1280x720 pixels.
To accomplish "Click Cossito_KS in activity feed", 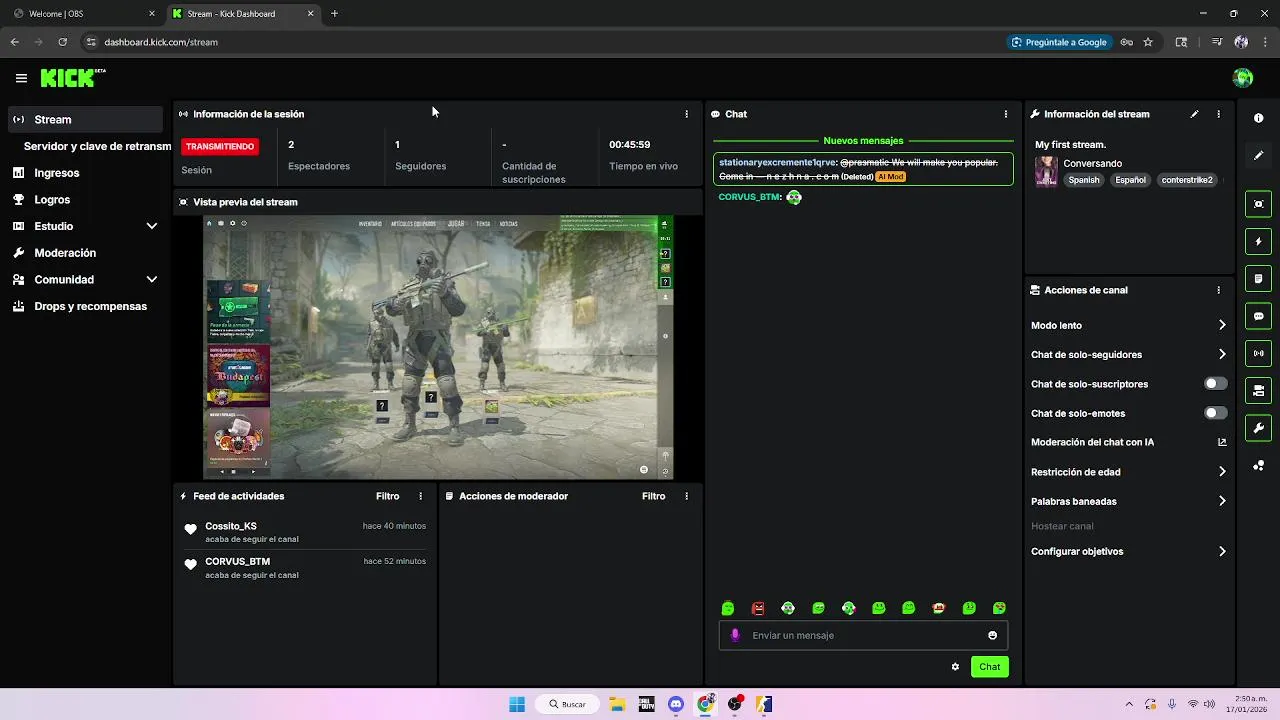I will click(231, 526).
